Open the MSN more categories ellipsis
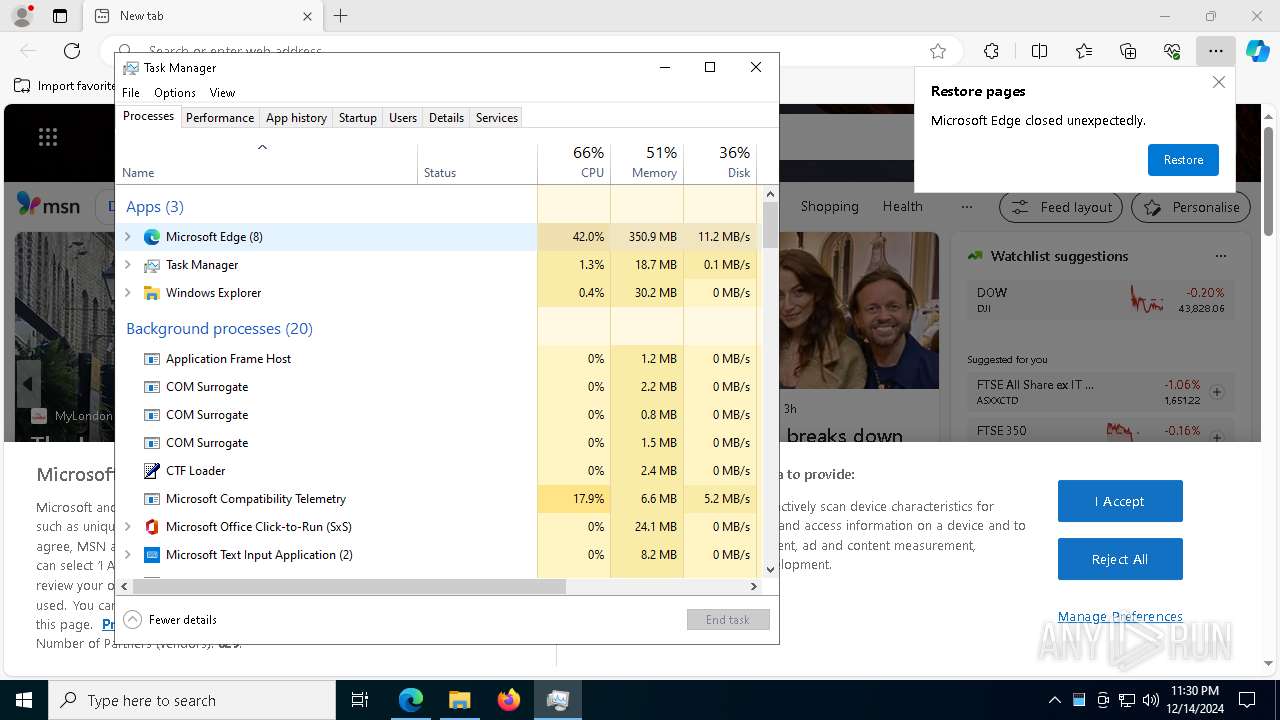This screenshot has height=720, width=1280. (x=966, y=207)
